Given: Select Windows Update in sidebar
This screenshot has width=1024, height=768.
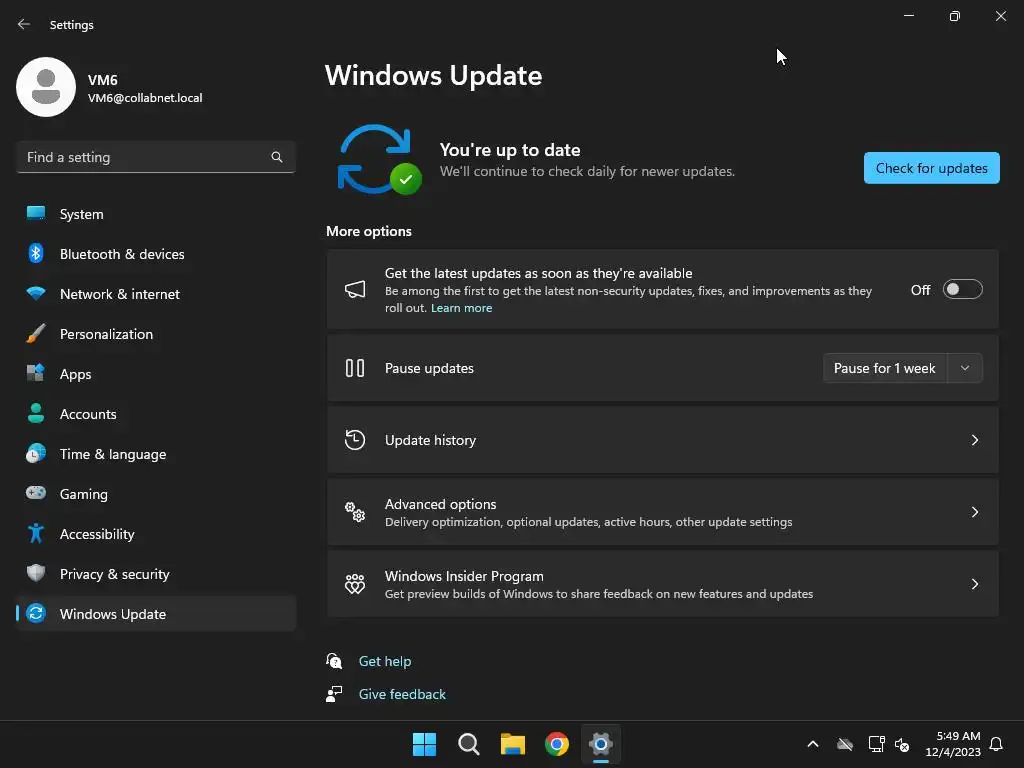Looking at the screenshot, I should 156,613.
